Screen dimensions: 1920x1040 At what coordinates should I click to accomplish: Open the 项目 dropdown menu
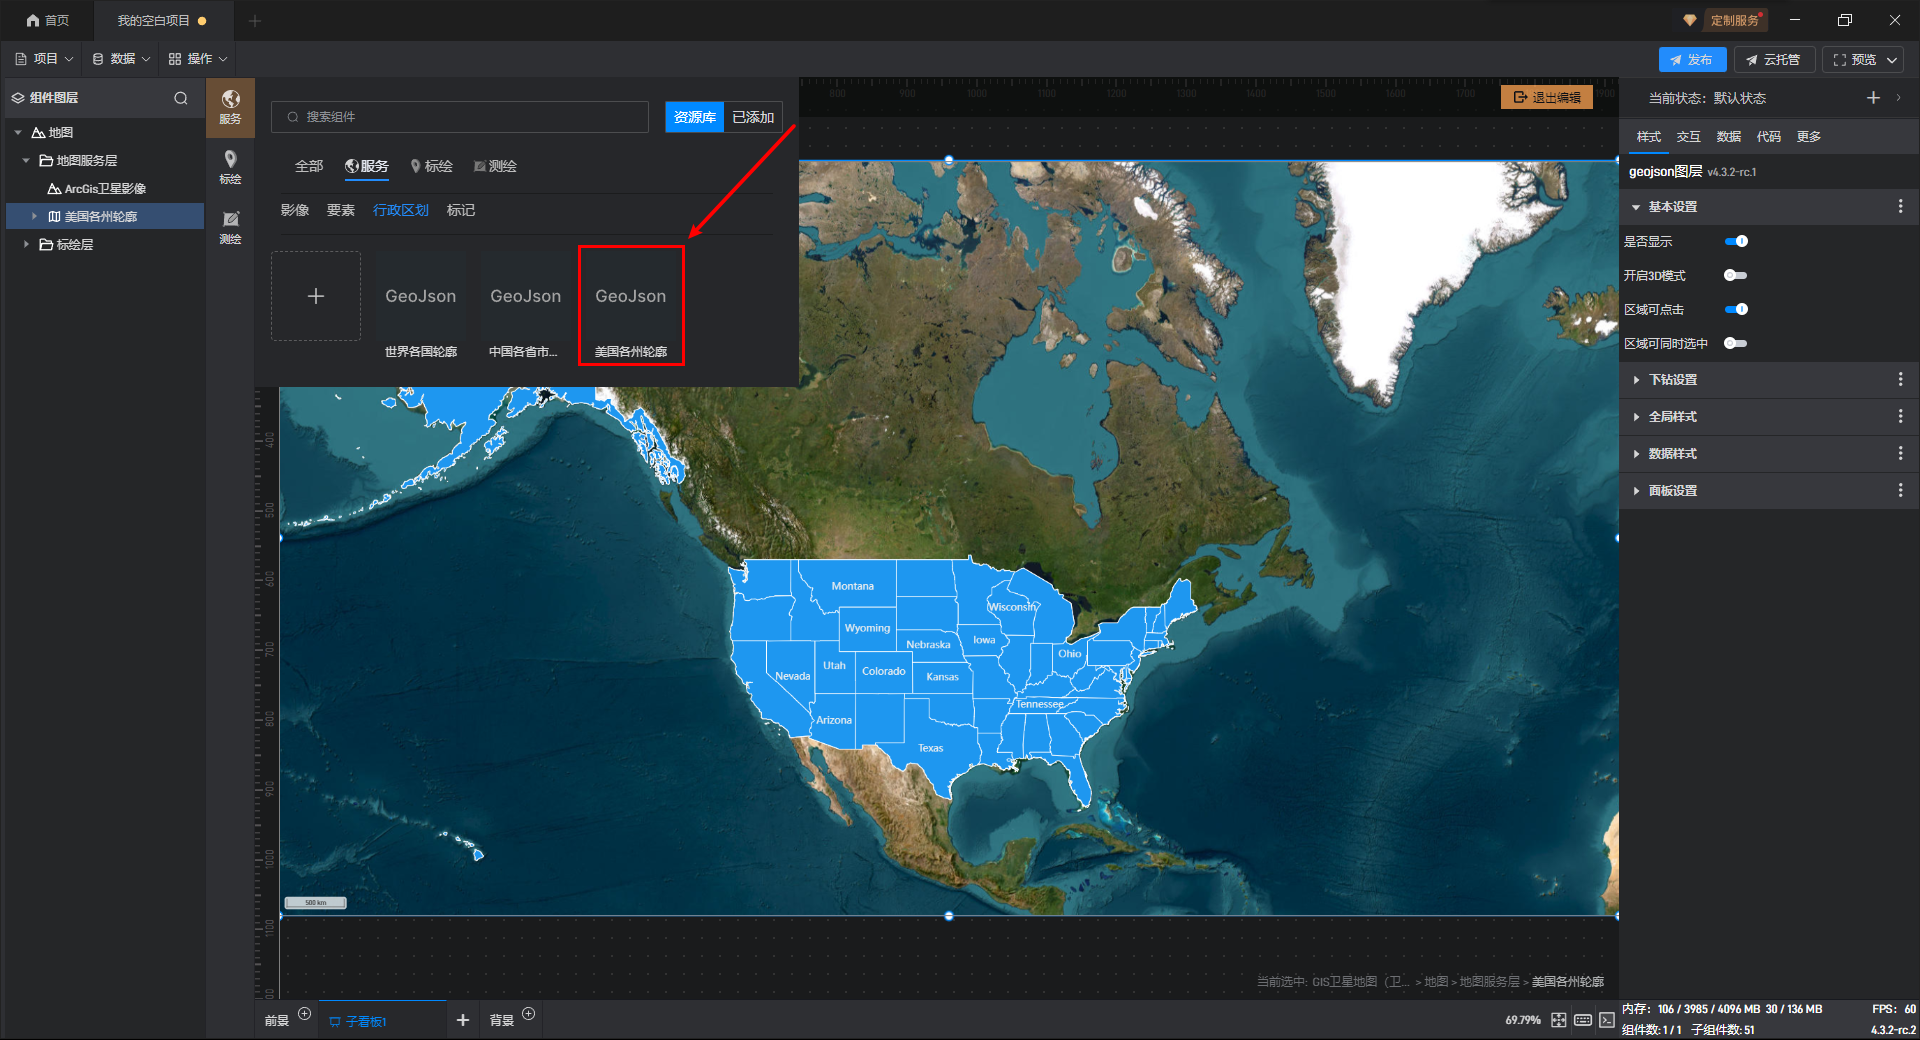coord(45,59)
